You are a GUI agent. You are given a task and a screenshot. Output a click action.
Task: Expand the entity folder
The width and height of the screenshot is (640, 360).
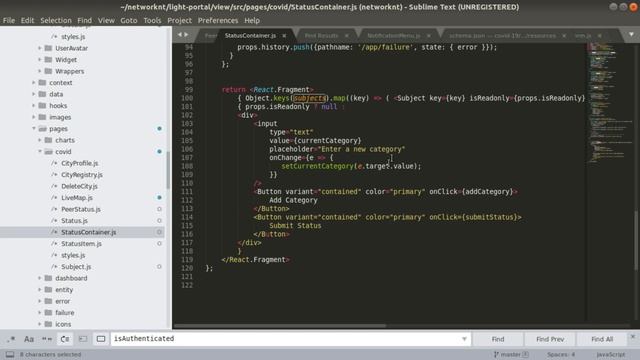(x=40, y=289)
